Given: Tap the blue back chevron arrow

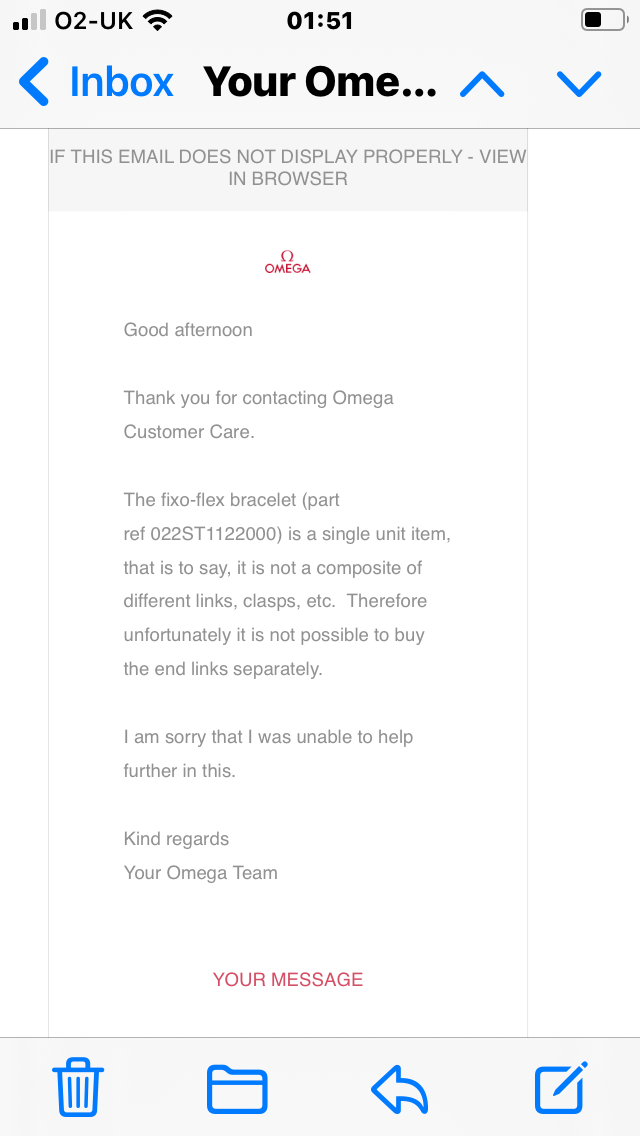Looking at the screenshot, I should pyautogui.click(x=34, y=82).
